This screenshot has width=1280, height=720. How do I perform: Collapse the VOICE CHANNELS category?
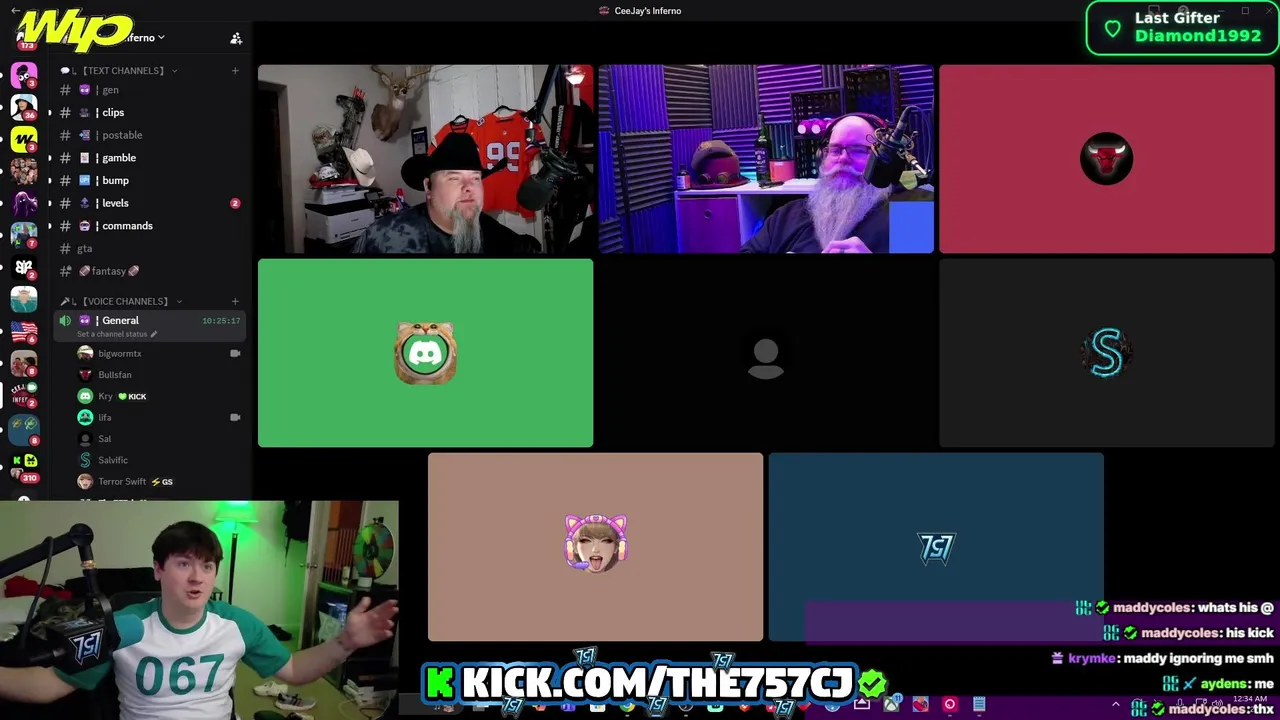122,301
